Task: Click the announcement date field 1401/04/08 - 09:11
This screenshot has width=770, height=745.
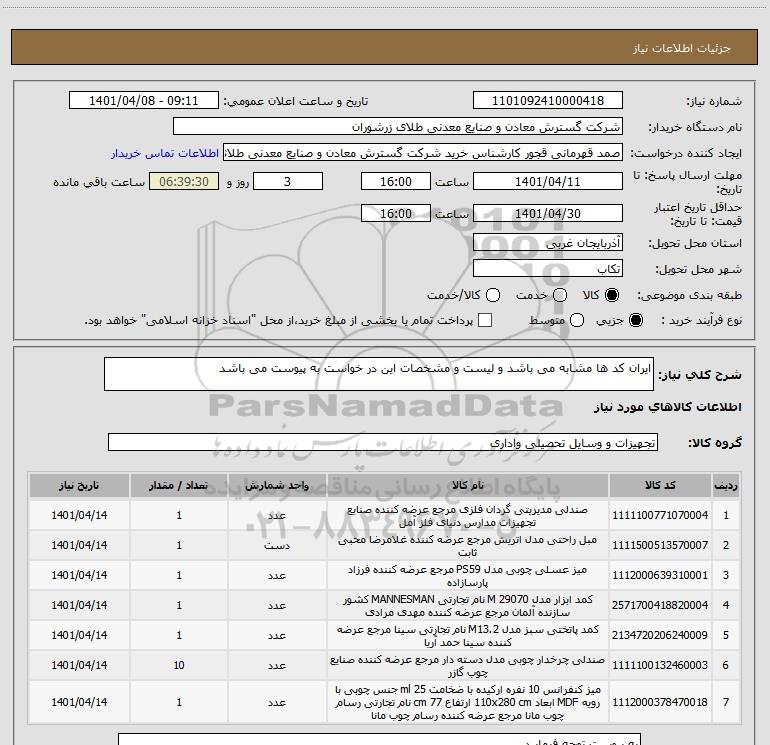Action: click(x=143, y=101)
